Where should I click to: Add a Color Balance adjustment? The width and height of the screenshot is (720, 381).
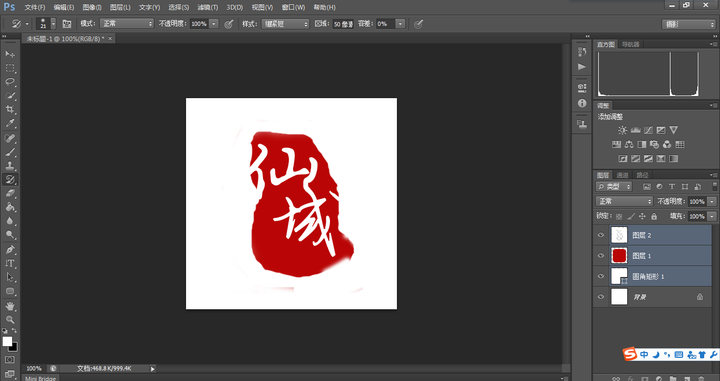[x=629, y=145]
